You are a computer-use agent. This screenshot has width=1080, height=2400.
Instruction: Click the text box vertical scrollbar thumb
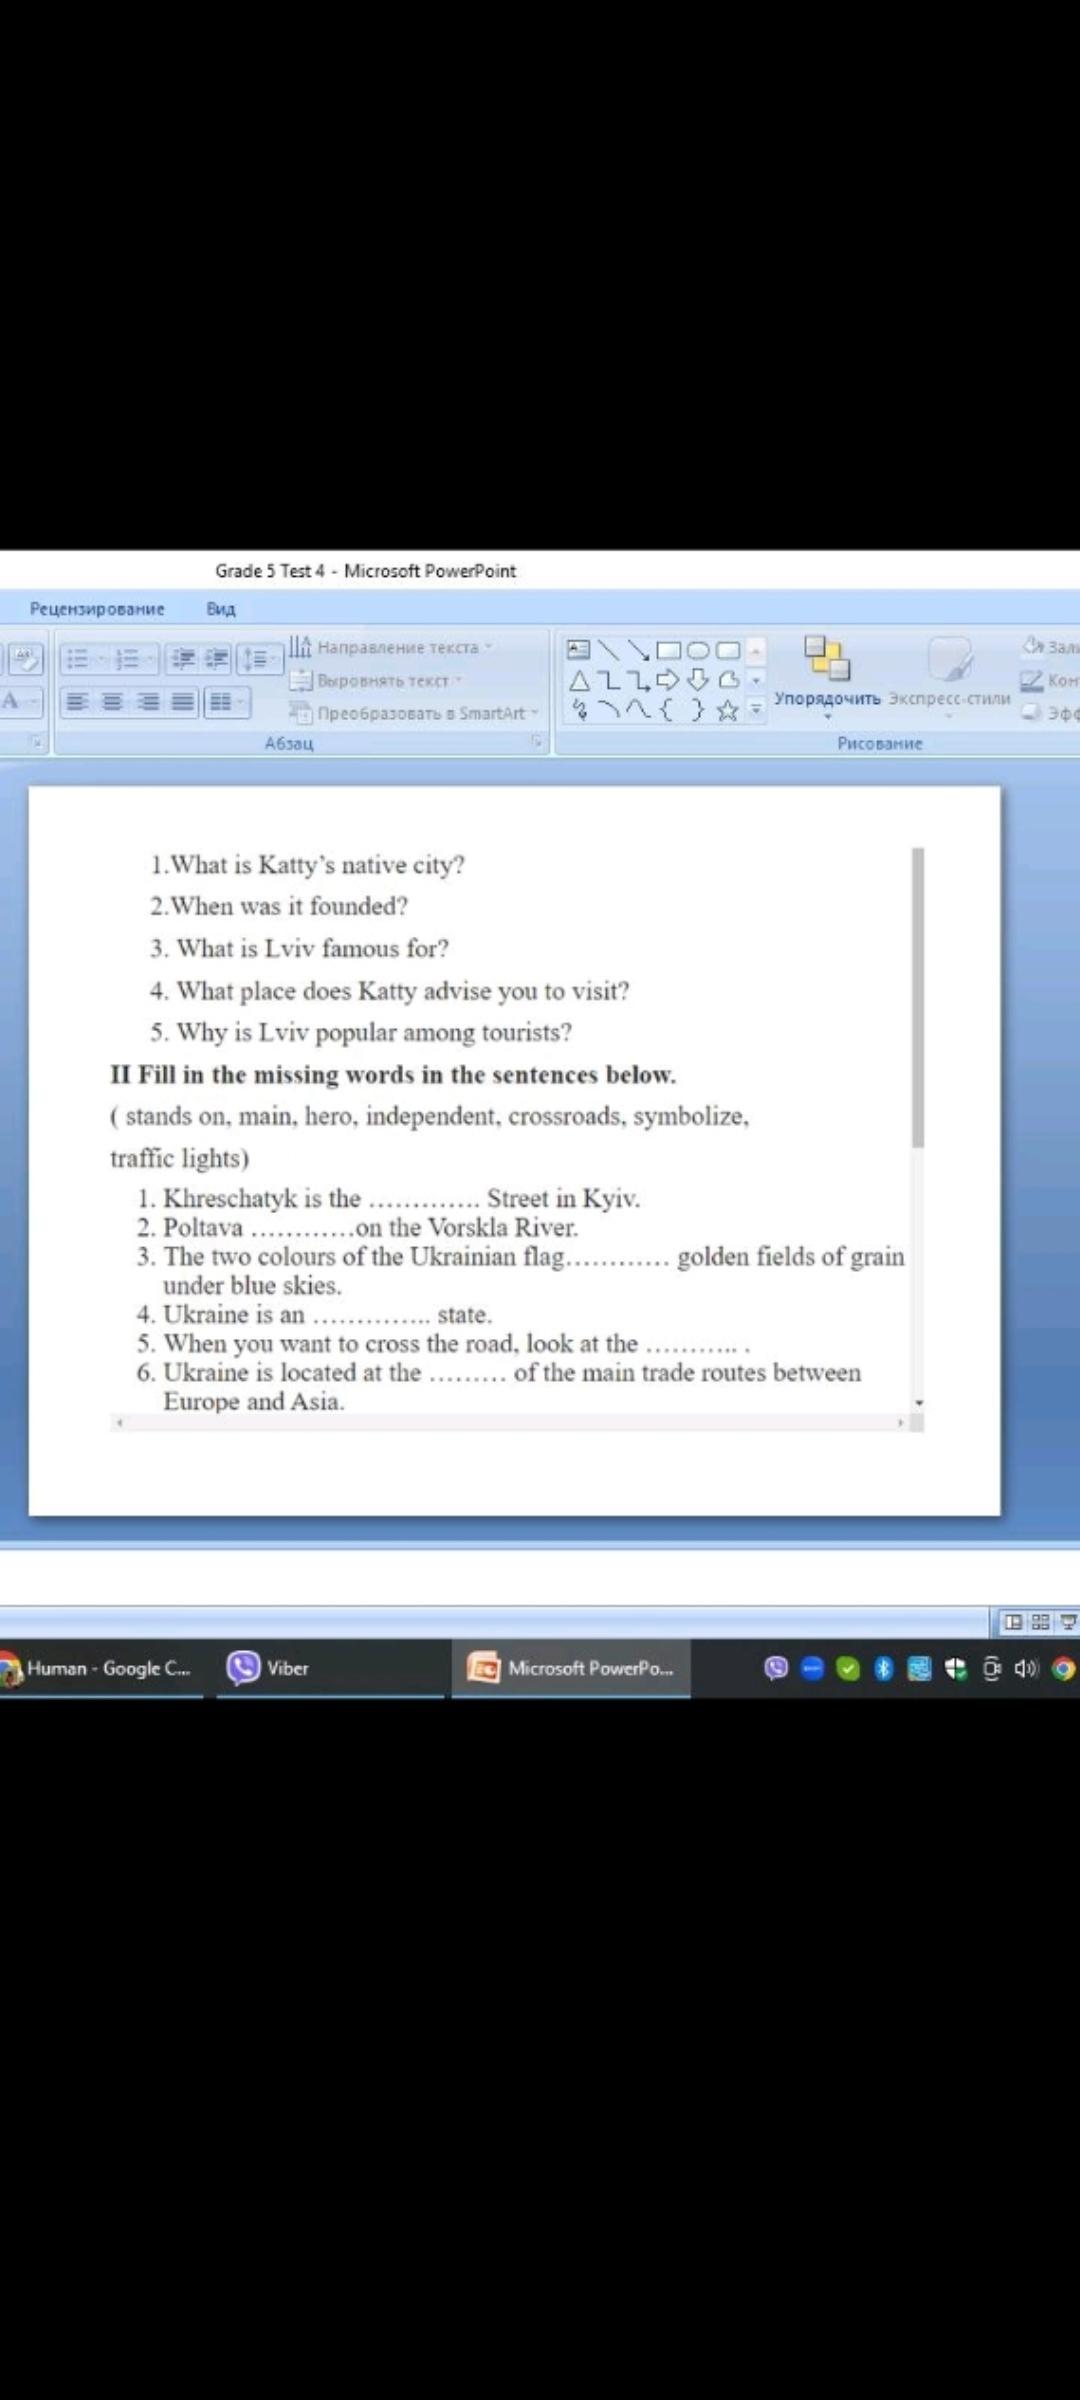918,997
